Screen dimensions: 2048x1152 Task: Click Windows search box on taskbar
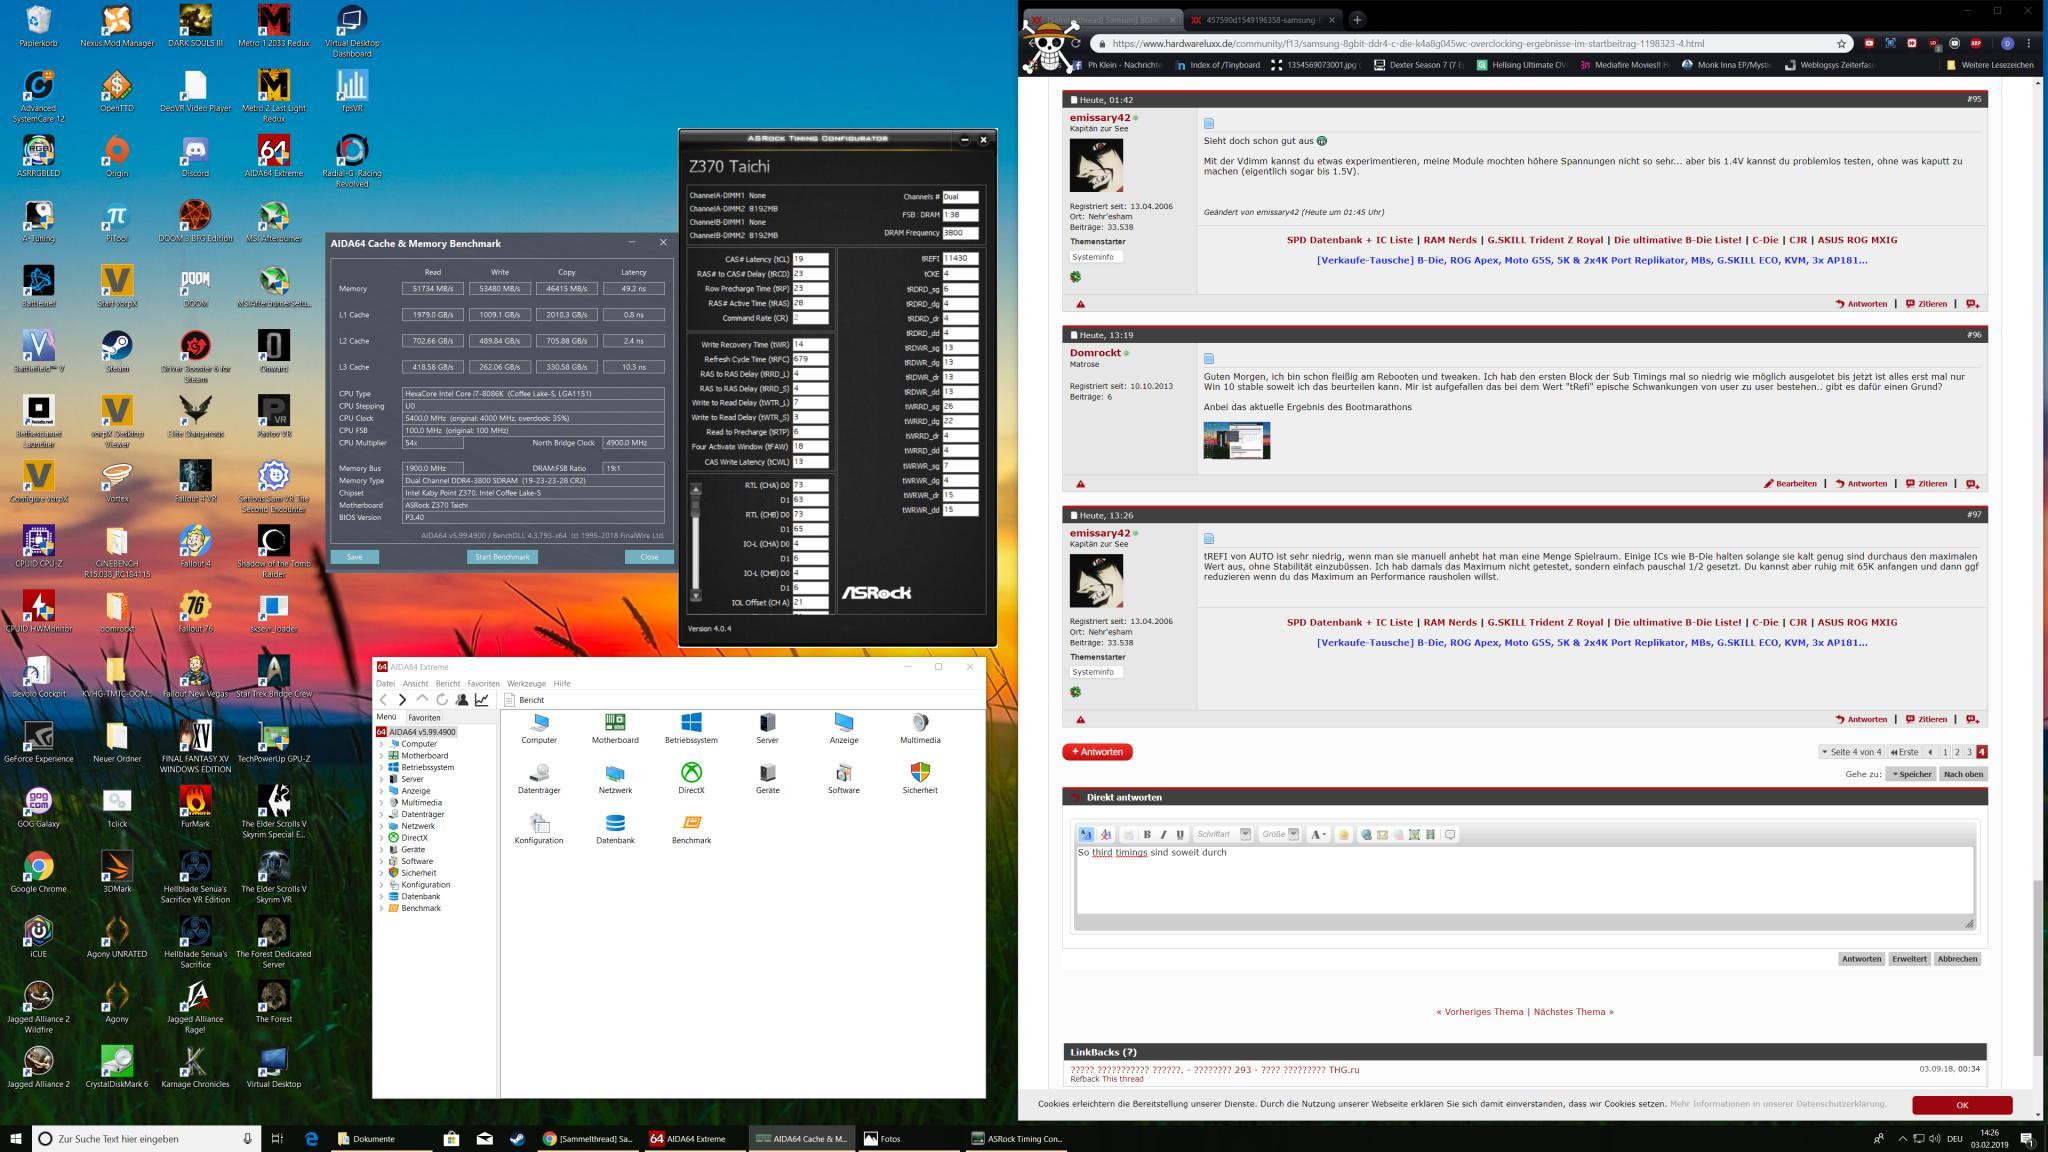pos(146,1139)
